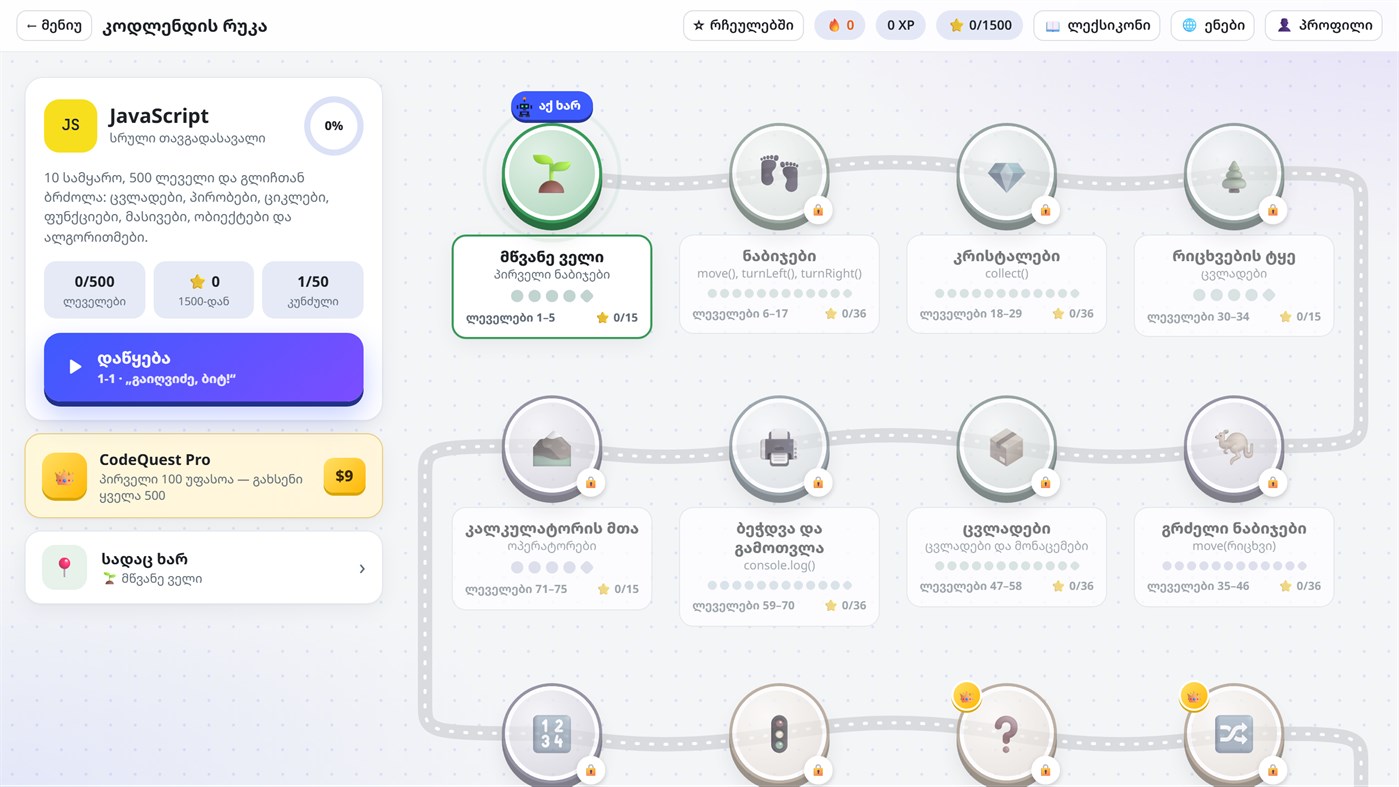Click the pine tree world icon
This screenshot has width=1399, height=787.
coord(1234,173)
